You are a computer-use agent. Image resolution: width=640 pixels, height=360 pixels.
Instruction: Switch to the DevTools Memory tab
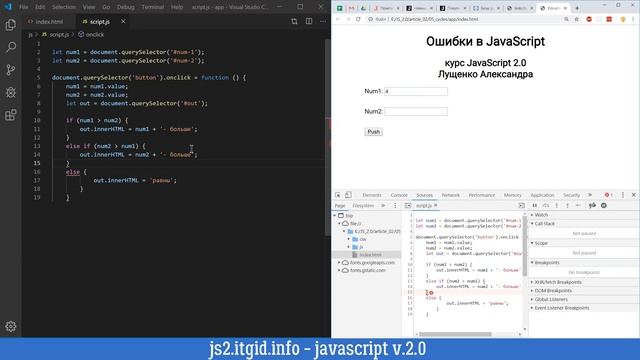tap(512, 195)
